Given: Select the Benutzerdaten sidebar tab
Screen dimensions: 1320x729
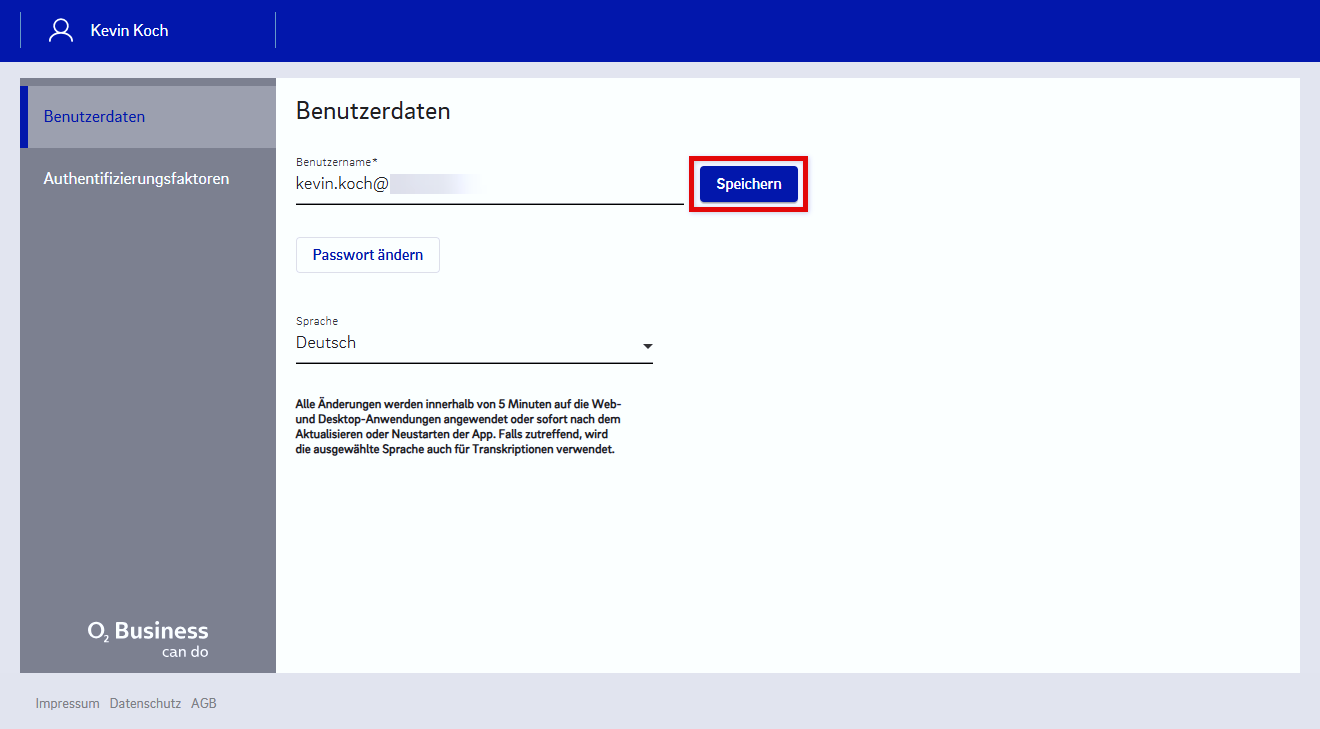Looking at the screenshot, I should pos(94,117).
